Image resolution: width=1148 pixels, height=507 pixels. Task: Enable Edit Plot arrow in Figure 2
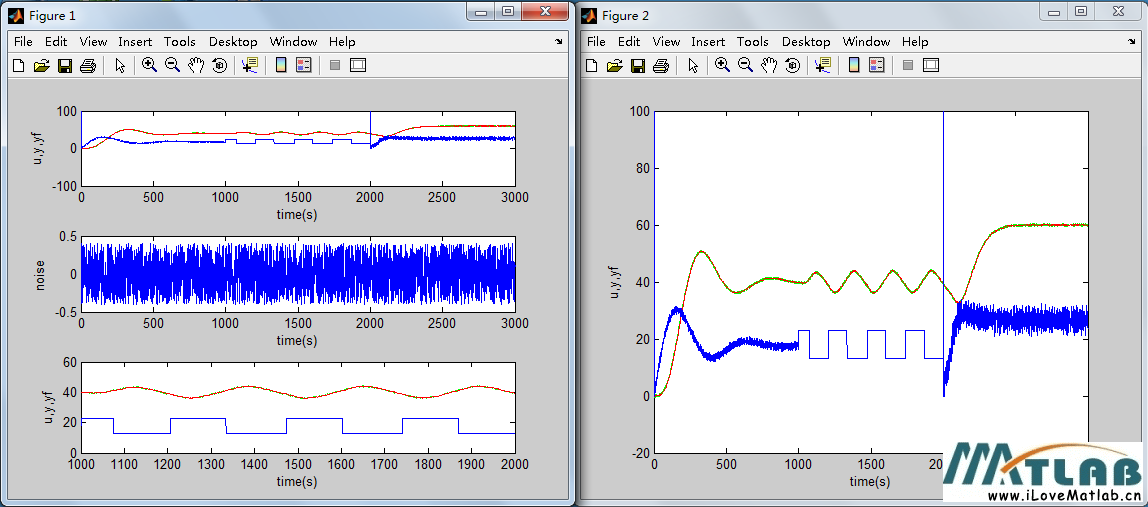(x=693, y=66)
